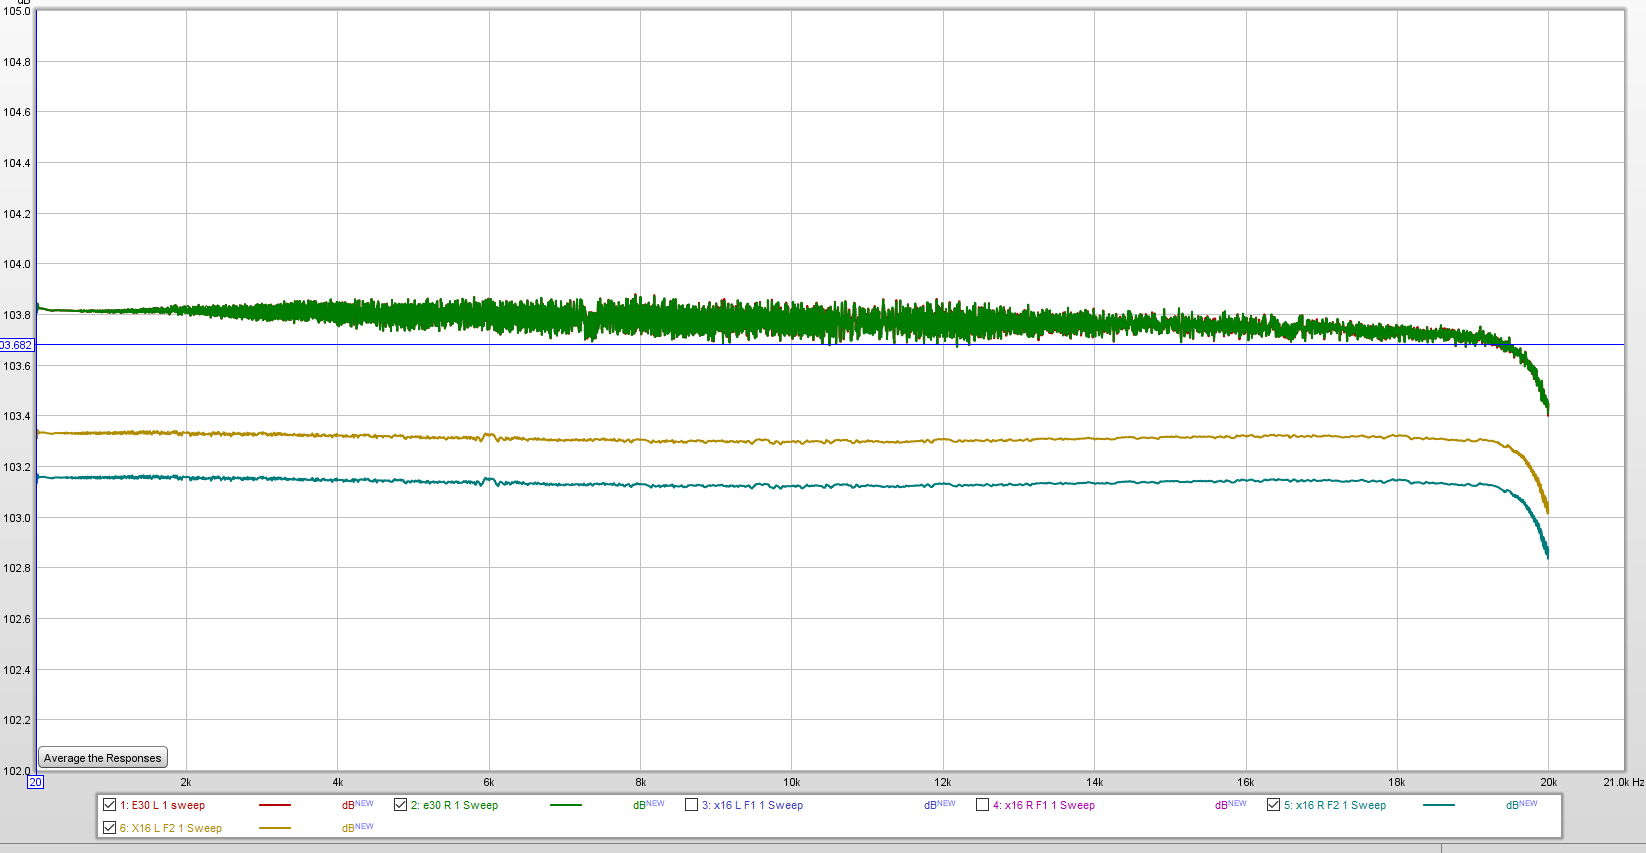Enable the 3: x16 L F1 1 Sweep trace
The width and height of the screenshot is (1646, 853).
coord(691,805)
